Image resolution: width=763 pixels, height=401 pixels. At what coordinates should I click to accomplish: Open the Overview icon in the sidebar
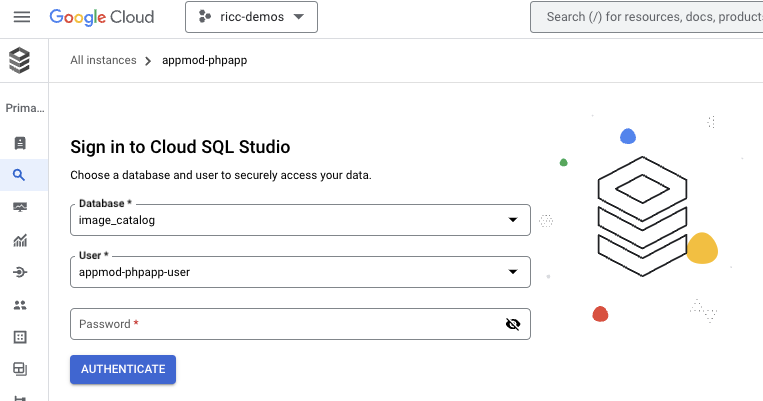pos(20,143)
